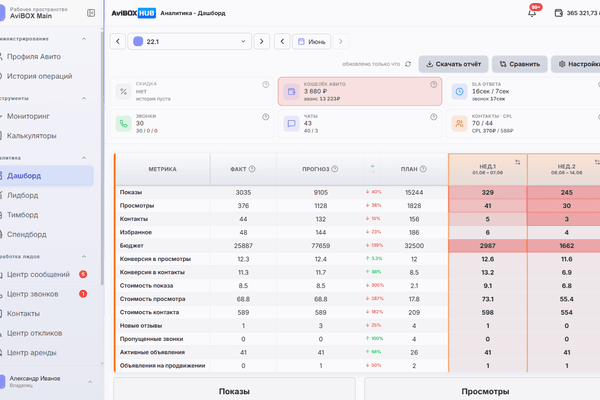This screenshot has height=400, width=600.
Task: Refresh dashboard data icon
Action: coord(408,64)
